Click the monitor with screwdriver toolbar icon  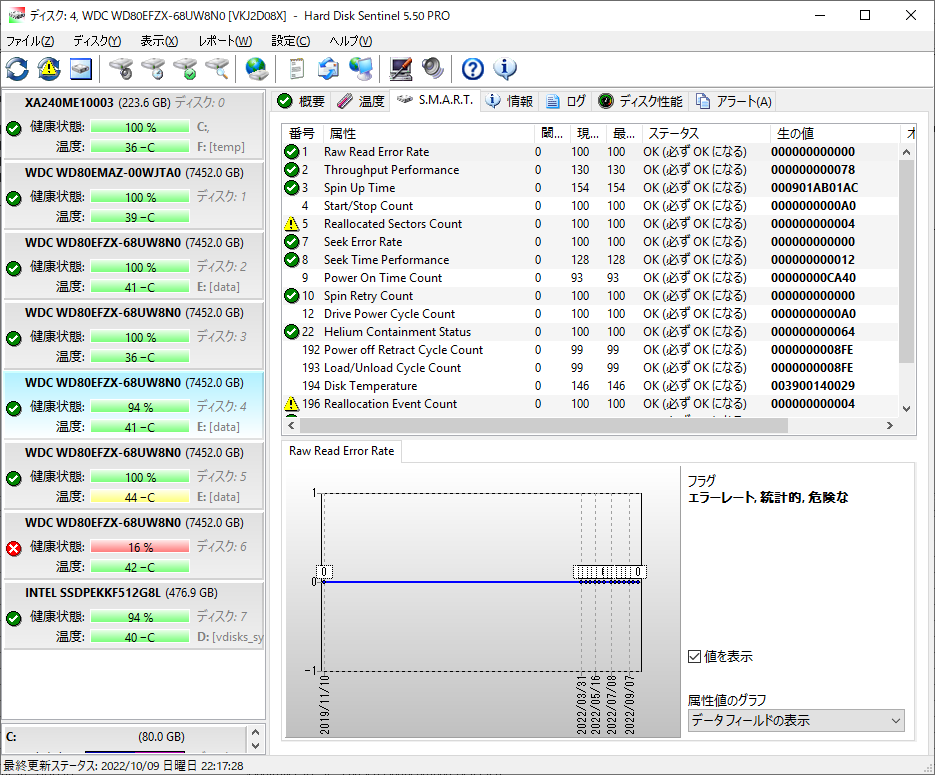coord(401,69)
